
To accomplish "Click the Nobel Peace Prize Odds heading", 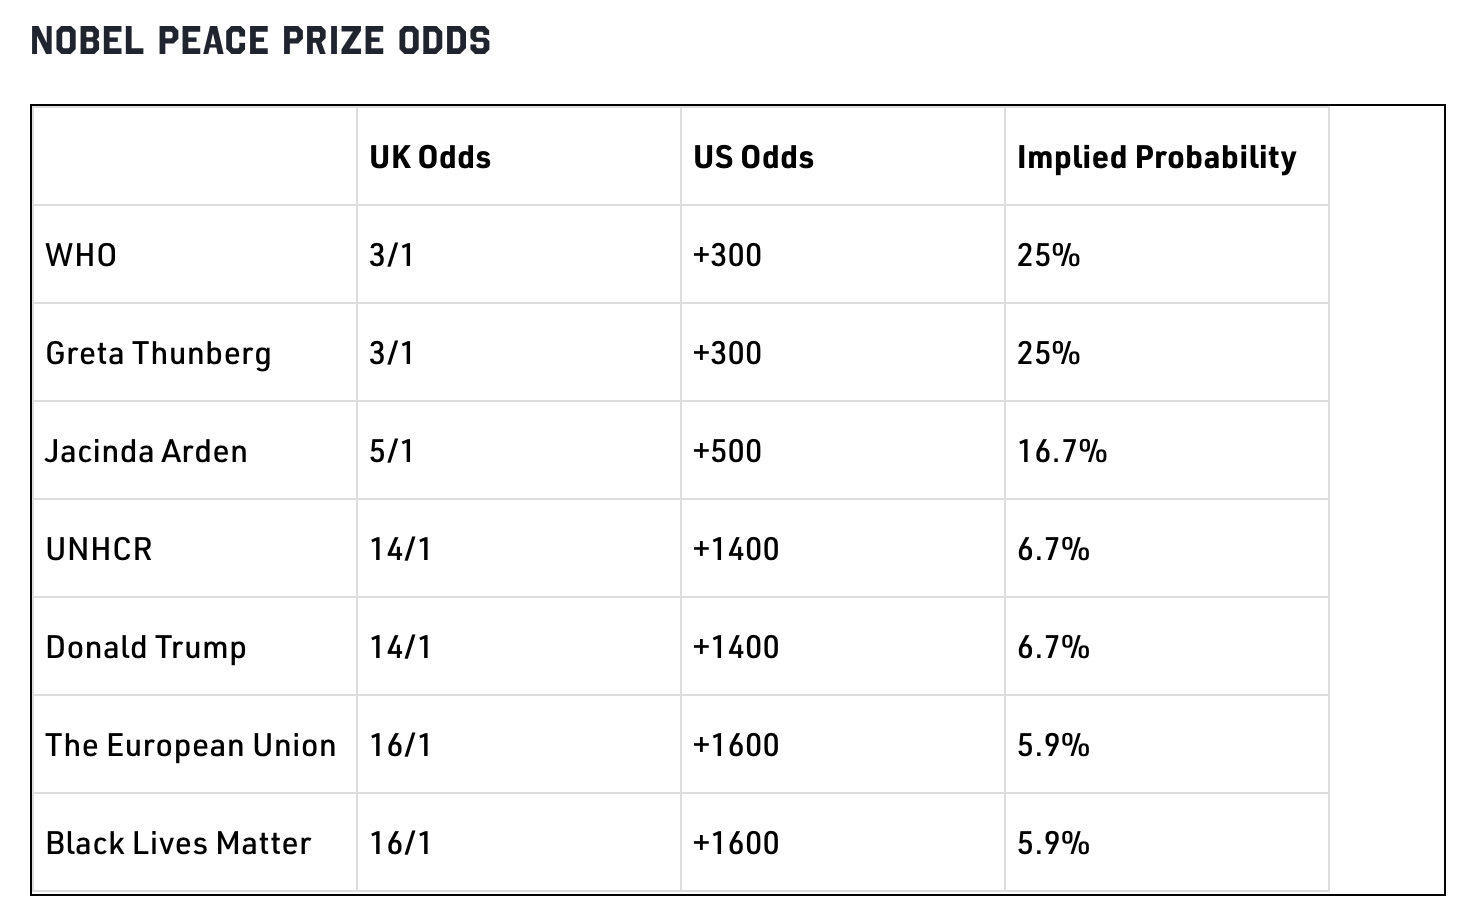I will click(x=261, y=41).
